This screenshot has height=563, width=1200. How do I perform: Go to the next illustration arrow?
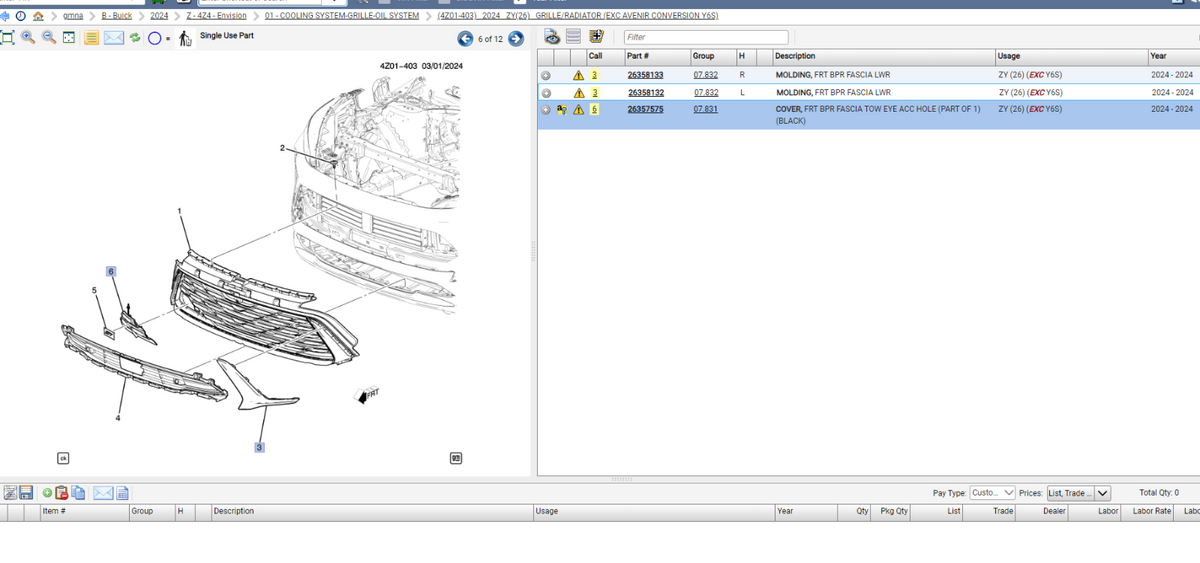coord(515,39)
